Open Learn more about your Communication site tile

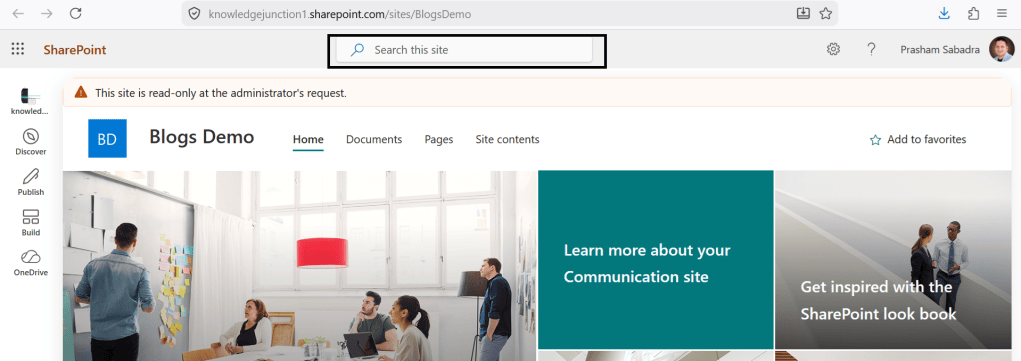[x=656, y=259]
